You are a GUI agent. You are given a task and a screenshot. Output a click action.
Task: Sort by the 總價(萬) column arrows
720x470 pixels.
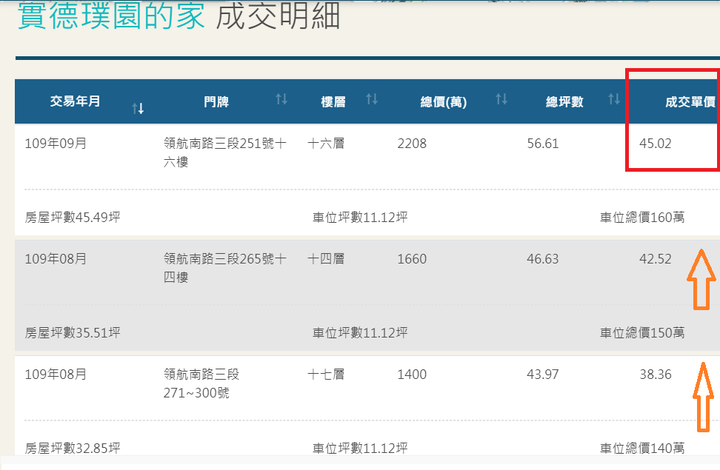coord(501,99)
